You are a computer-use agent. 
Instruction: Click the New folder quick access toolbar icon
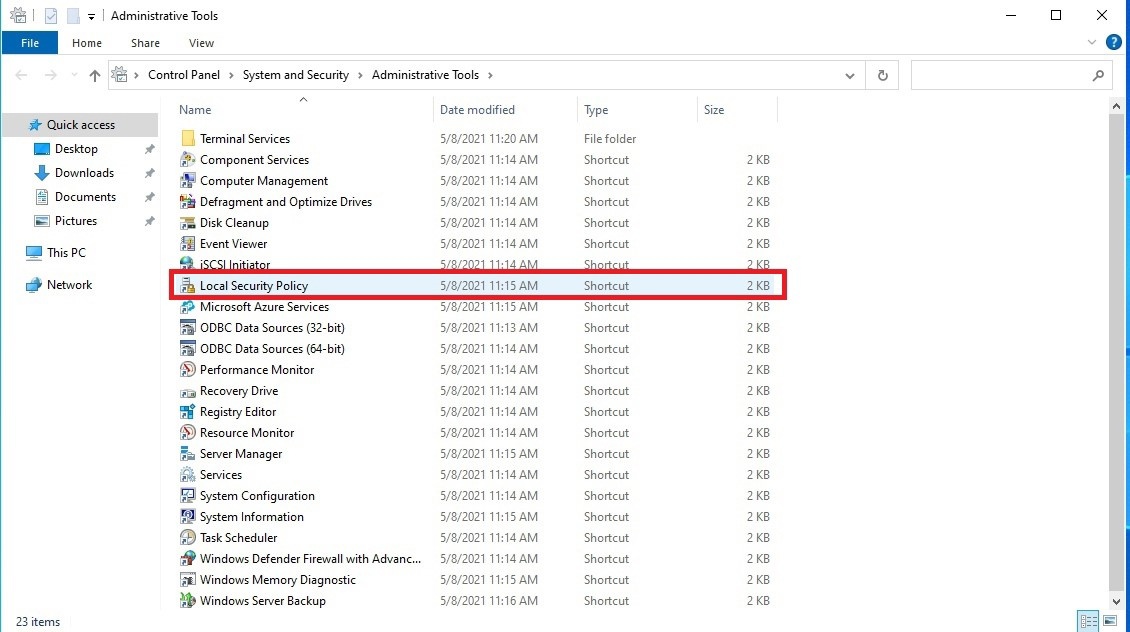pos(73,16)
